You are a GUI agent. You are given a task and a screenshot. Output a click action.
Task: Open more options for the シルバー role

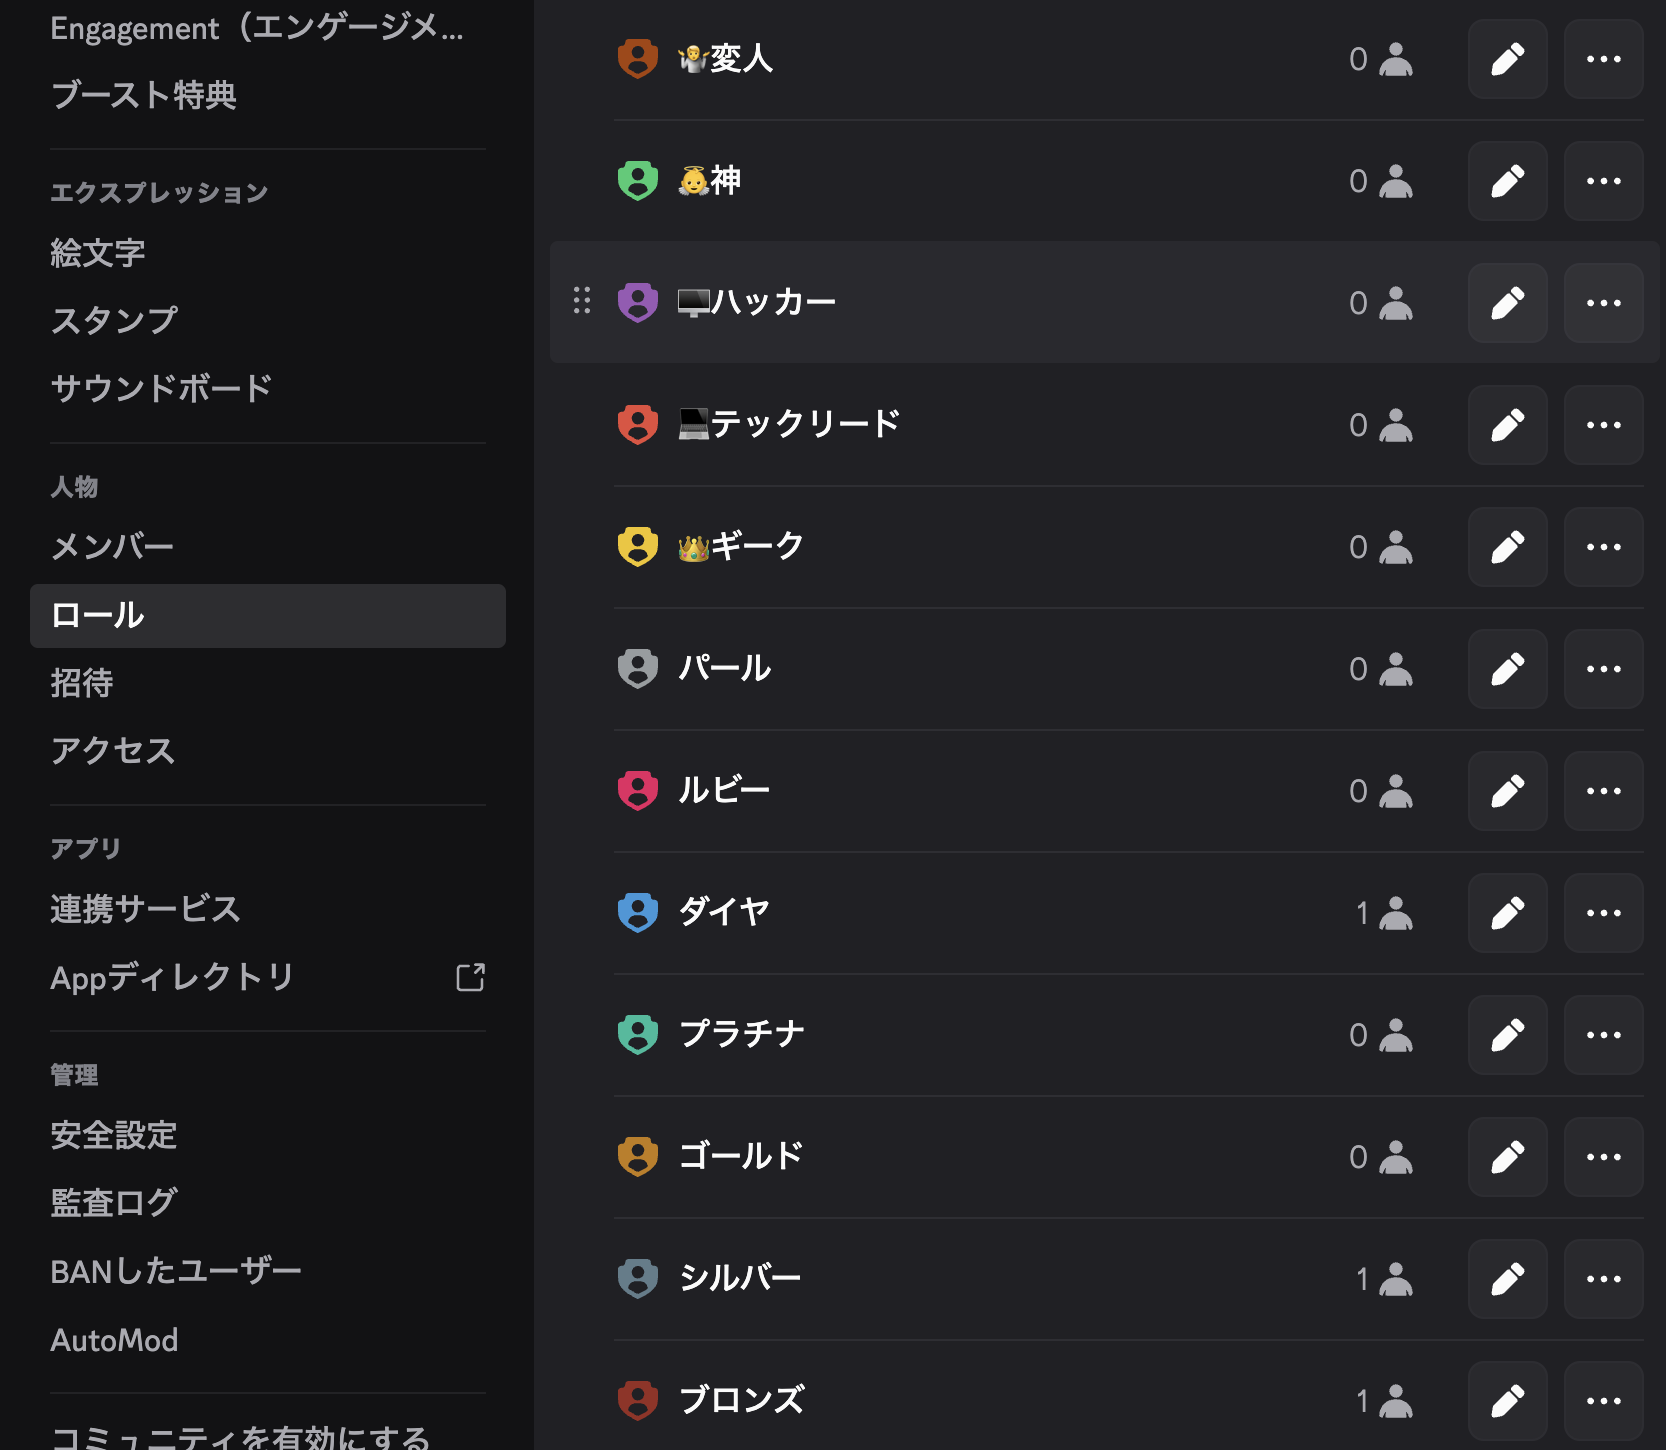(x=1603, y=1278)
